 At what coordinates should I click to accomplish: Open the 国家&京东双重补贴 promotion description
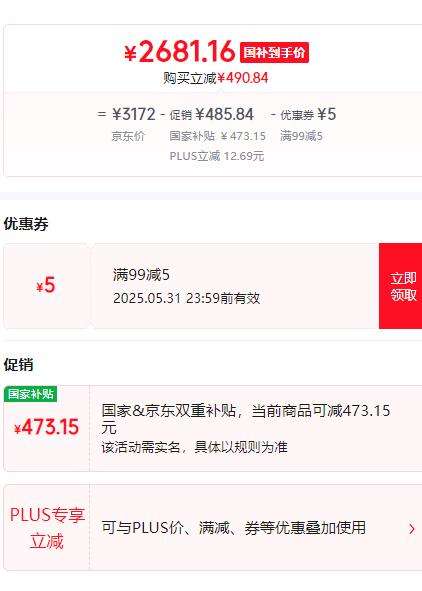pos(246,419)
